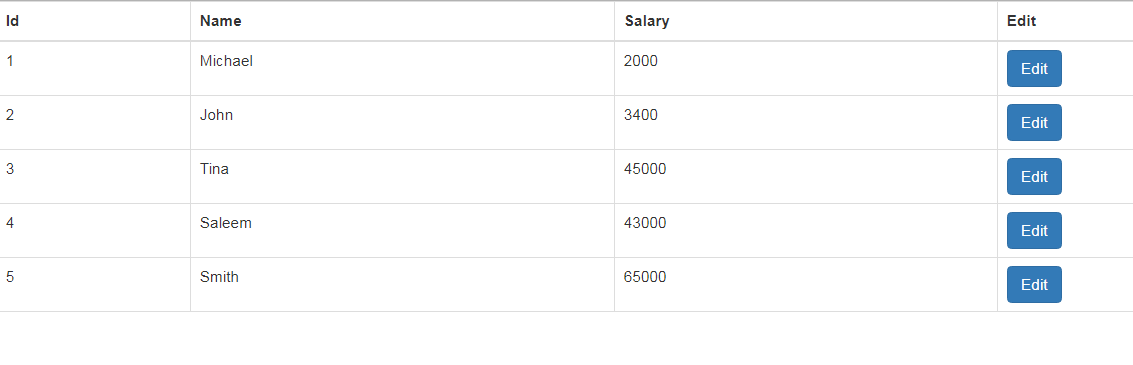
Task: Click the salary value 2000
Action: (x=641, y=61)
